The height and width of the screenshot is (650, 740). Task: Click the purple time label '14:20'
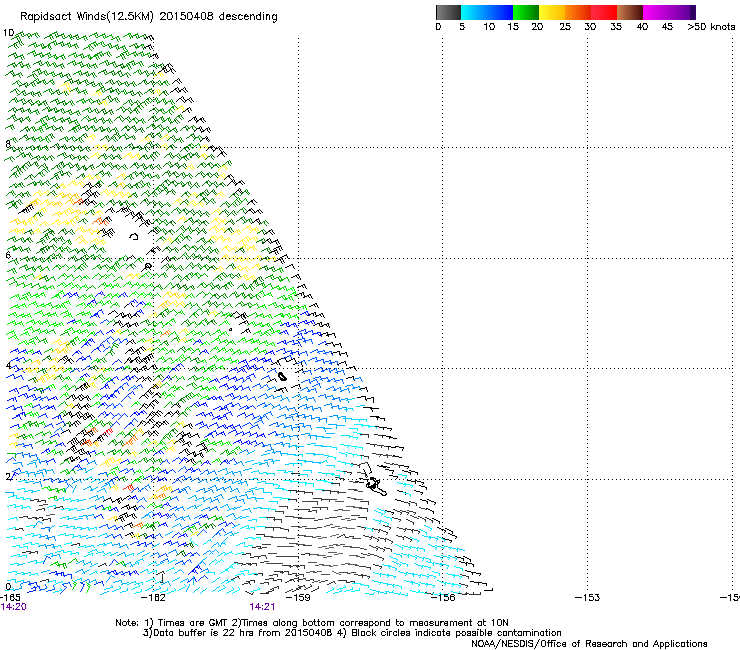[14, 607]
